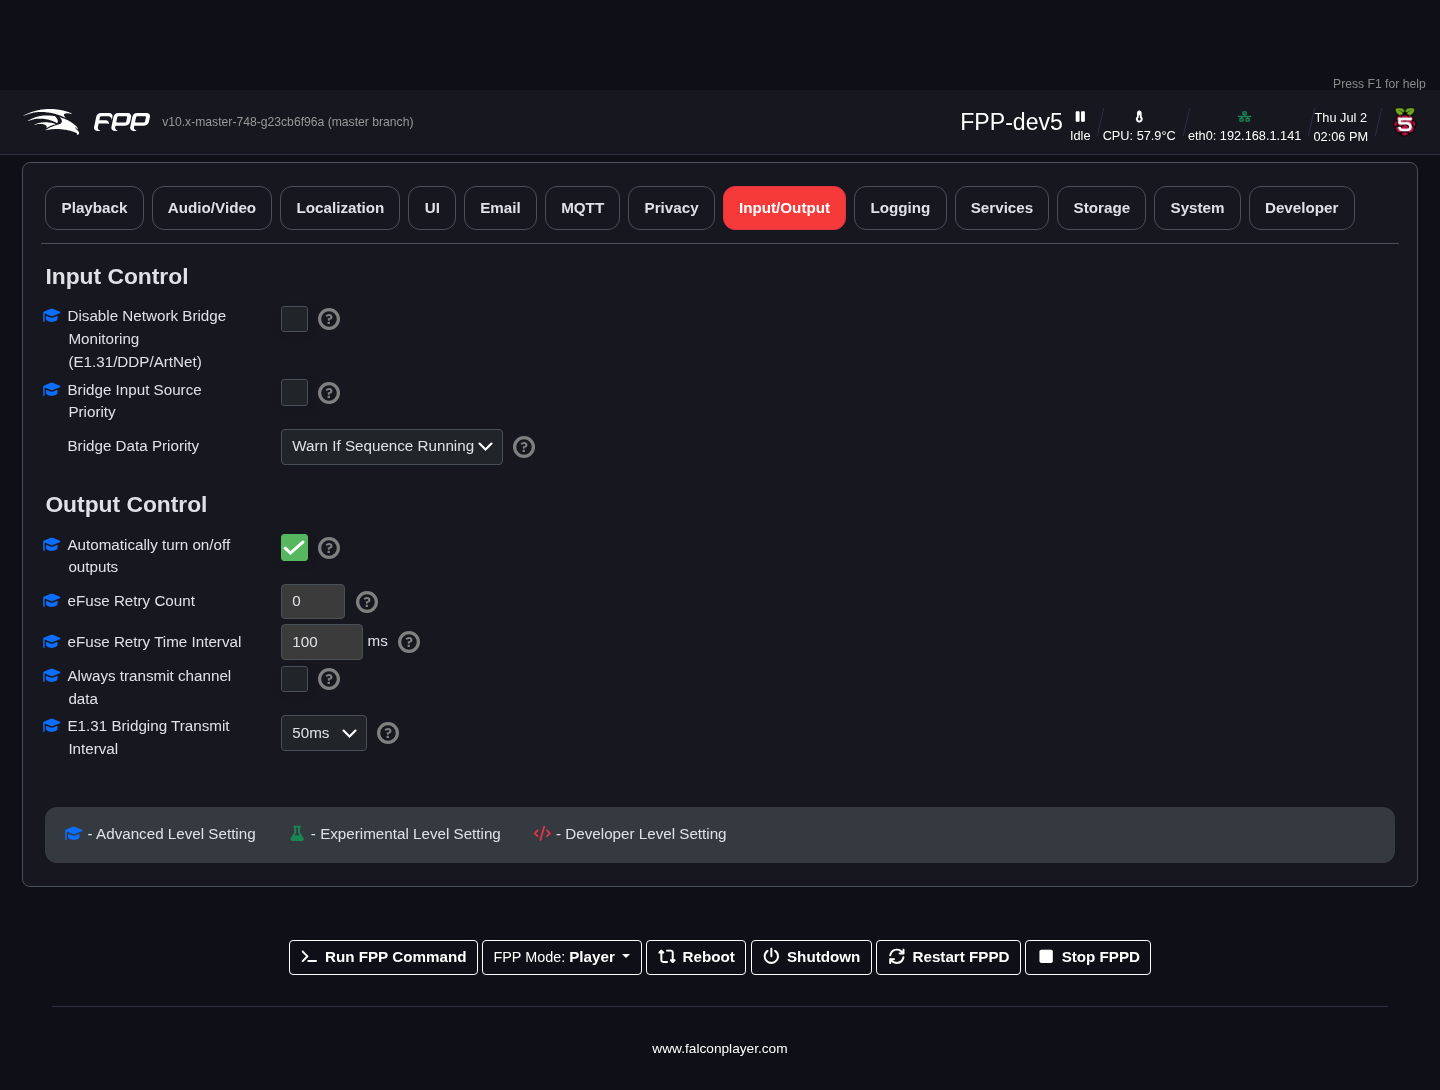The width and height of the screenshot is (1440, 1090).
Task: Open help for eFuse Retry Time Interval
Action: pos(409,642)
